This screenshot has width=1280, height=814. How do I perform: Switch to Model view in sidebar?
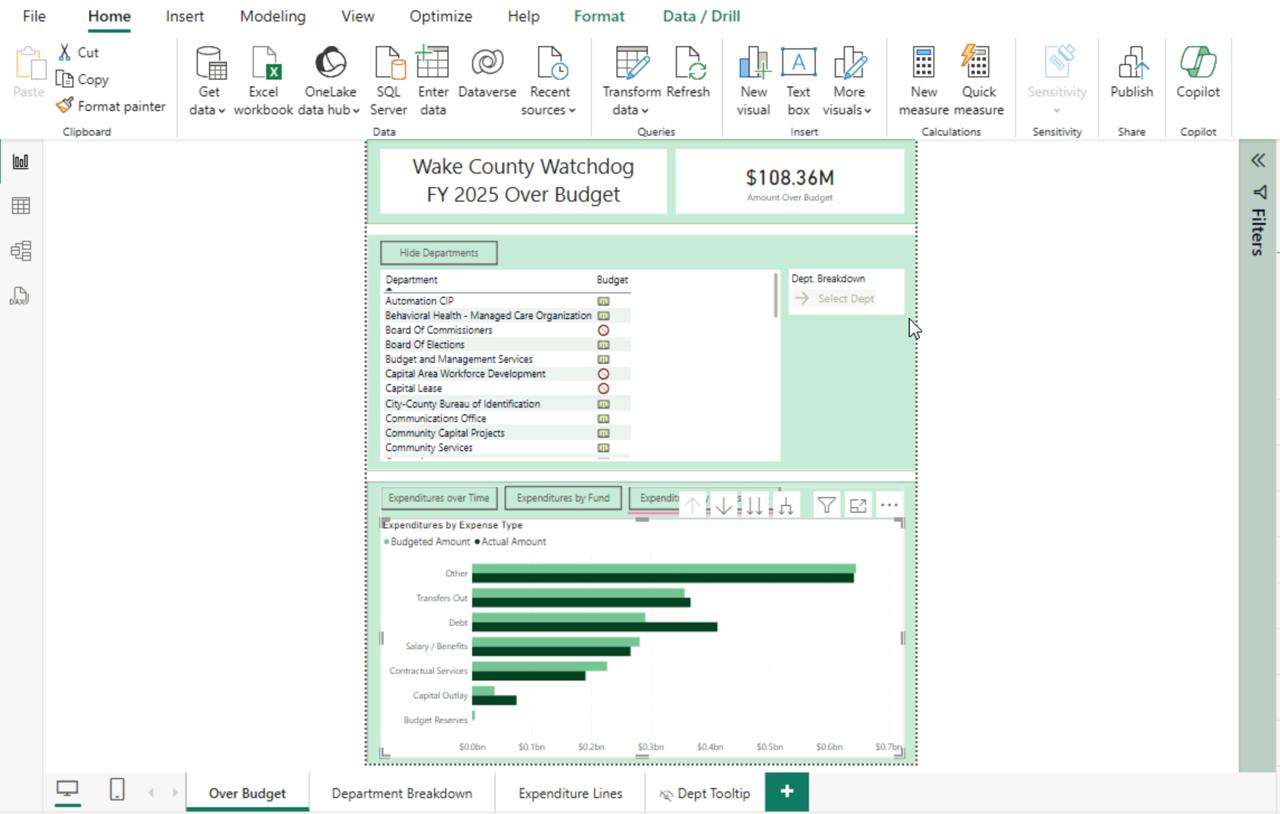(20, 251)
